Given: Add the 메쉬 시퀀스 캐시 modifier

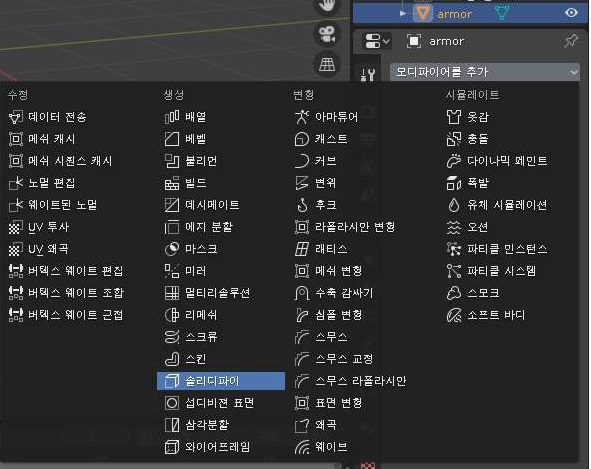Looking at the screenshot, I should (60, 161).
